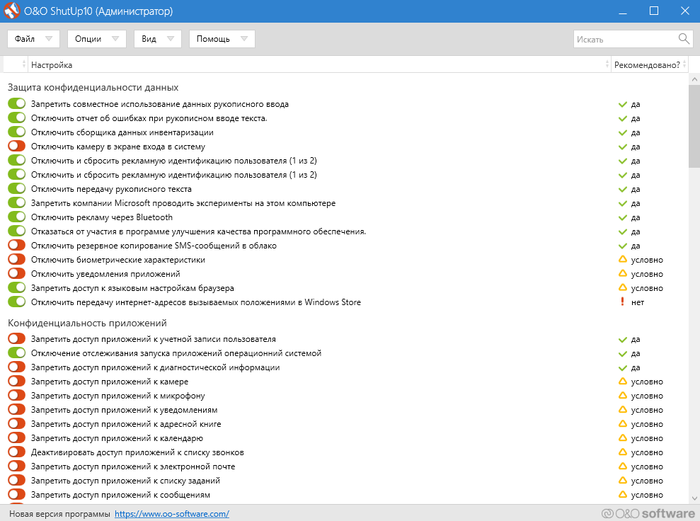Click the Опции menu label

(x=88, y=39)
